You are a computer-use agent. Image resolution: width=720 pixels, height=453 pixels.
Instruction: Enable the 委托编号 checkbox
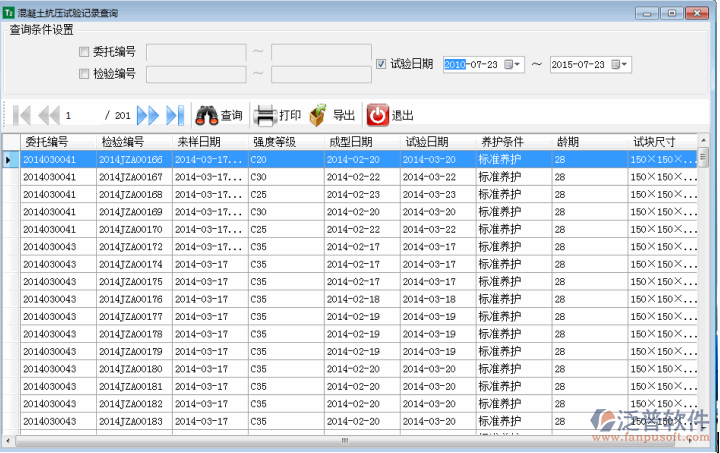tap(84, 52)
